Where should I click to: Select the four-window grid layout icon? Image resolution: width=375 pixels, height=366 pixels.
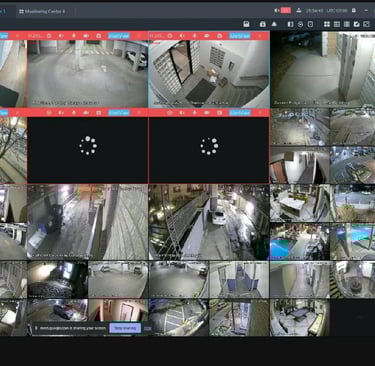pos(327,24)
